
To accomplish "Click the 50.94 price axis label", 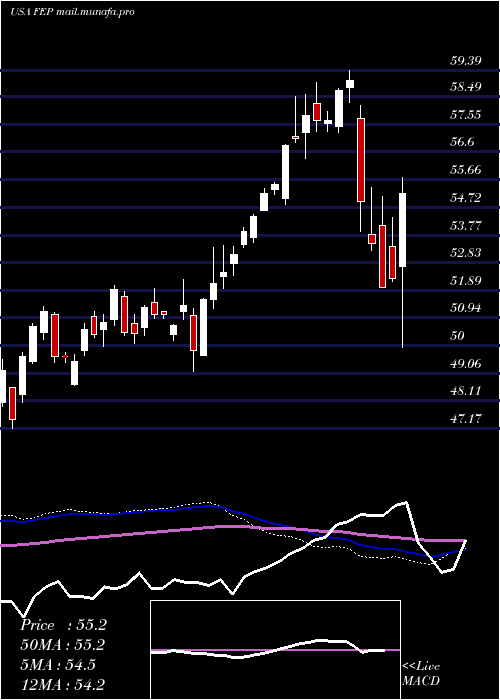I will (x=465, y=308).
